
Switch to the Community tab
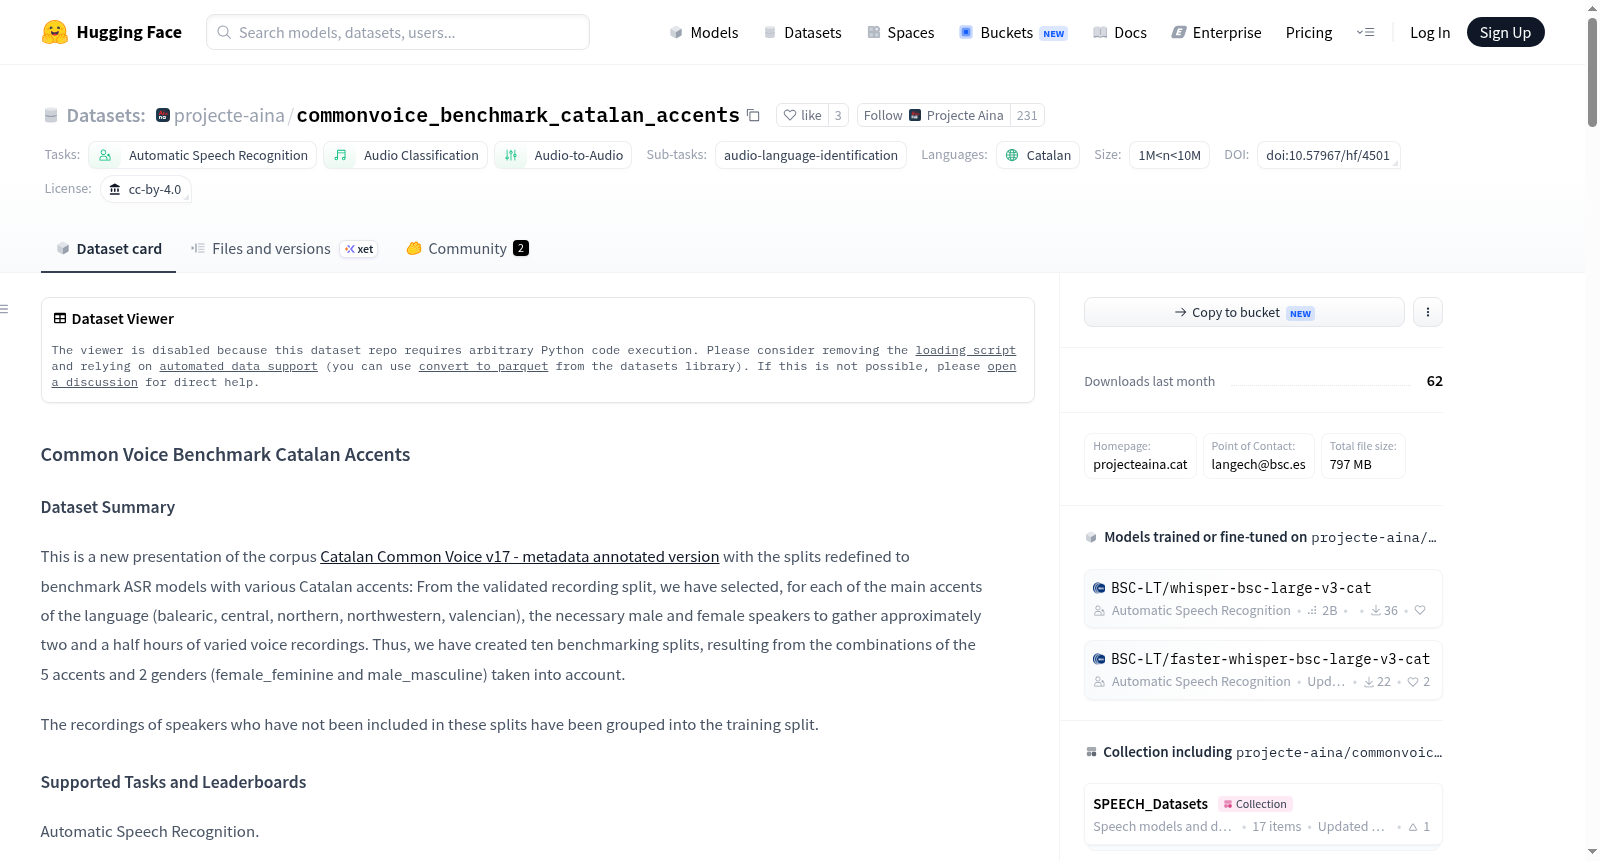467,249
